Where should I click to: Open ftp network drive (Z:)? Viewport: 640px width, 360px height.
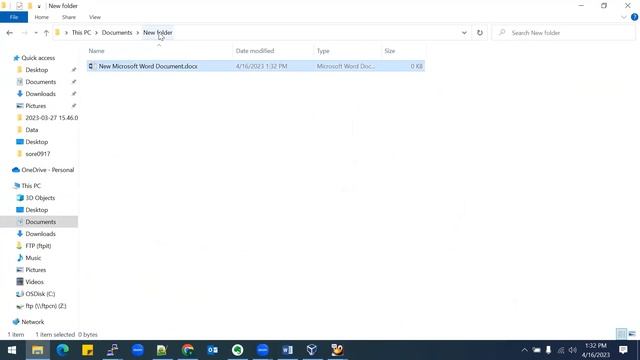[46, 306]
